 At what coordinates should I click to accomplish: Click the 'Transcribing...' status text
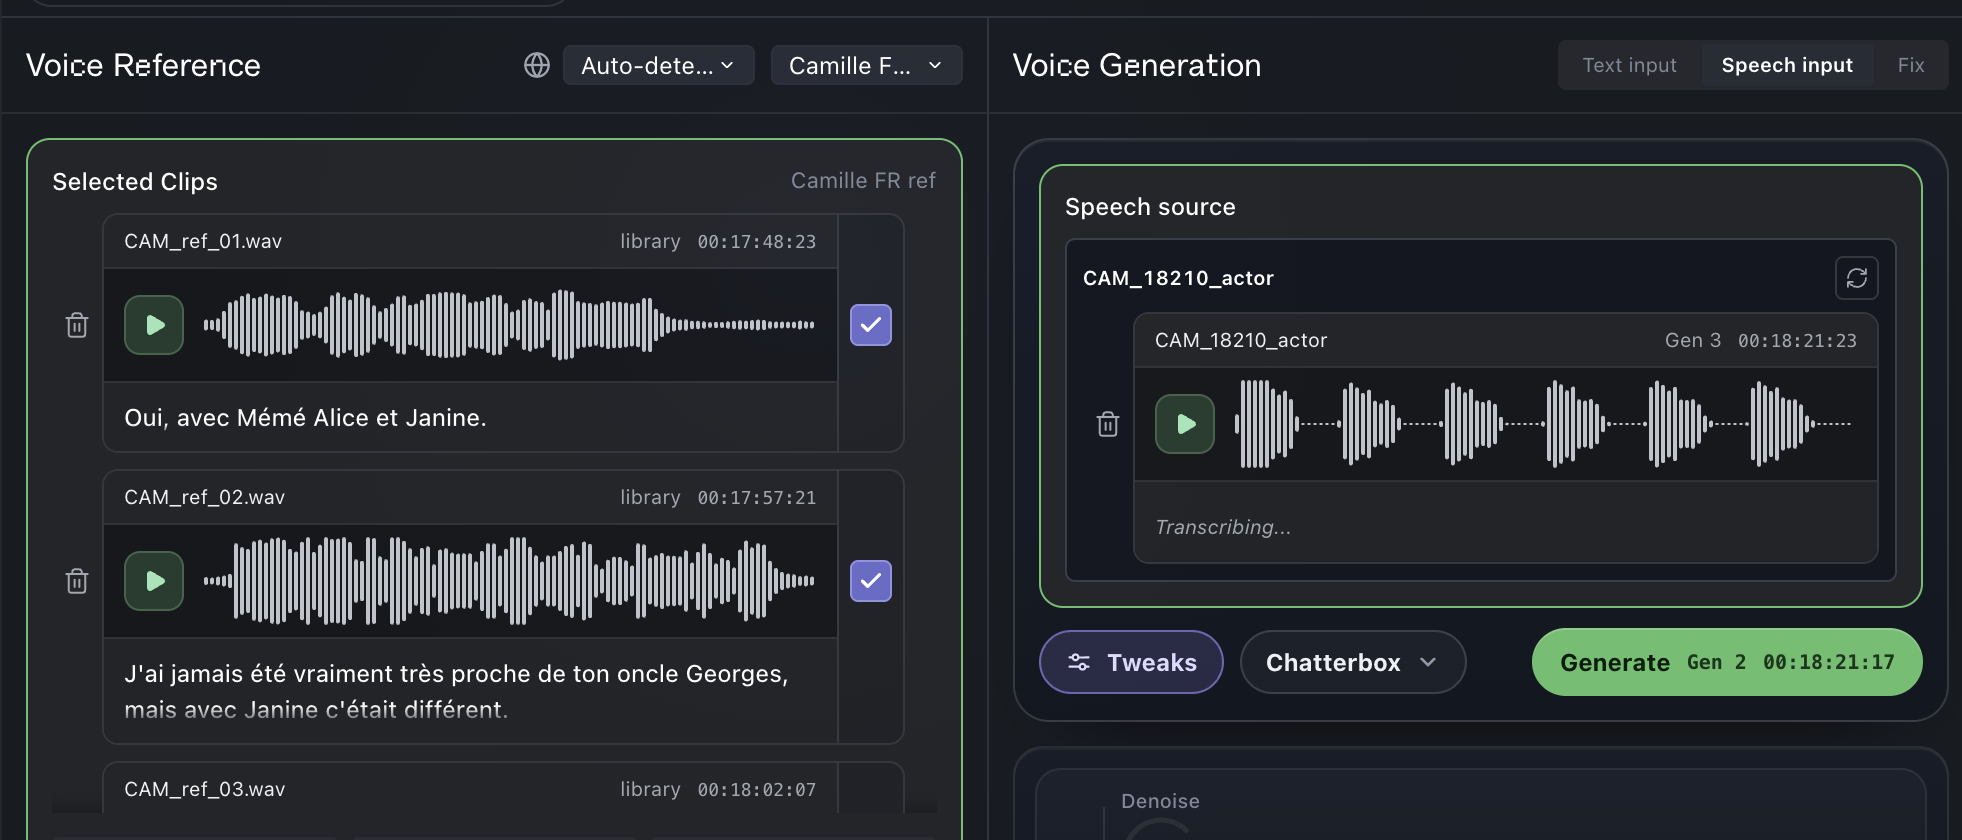1223,527
